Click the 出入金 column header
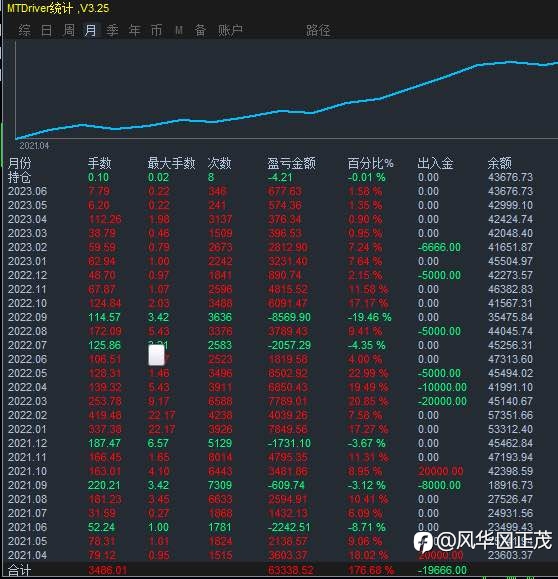The image size is (558, 579). point(435,163)
